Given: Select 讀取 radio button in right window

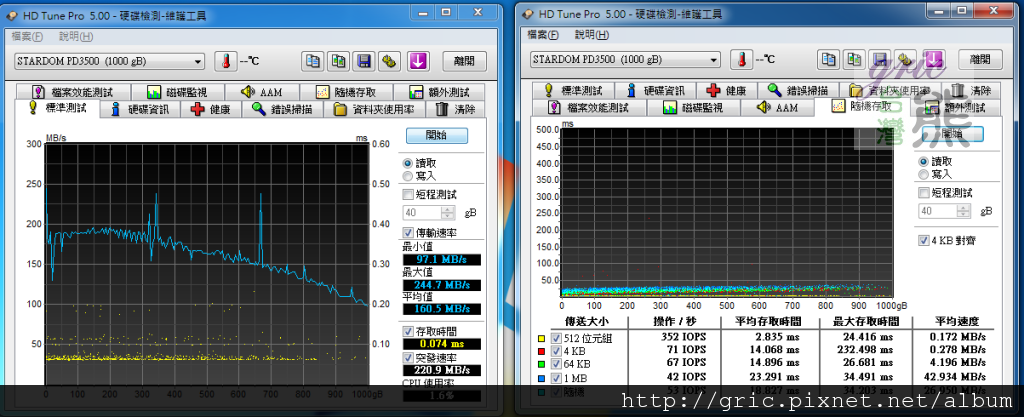Looking at the screenshot, I should click(x=923, y=161).
